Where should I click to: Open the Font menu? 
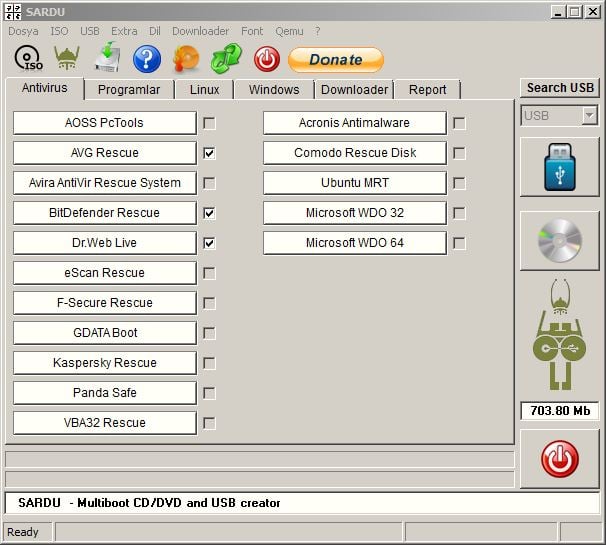click(252, 31)
